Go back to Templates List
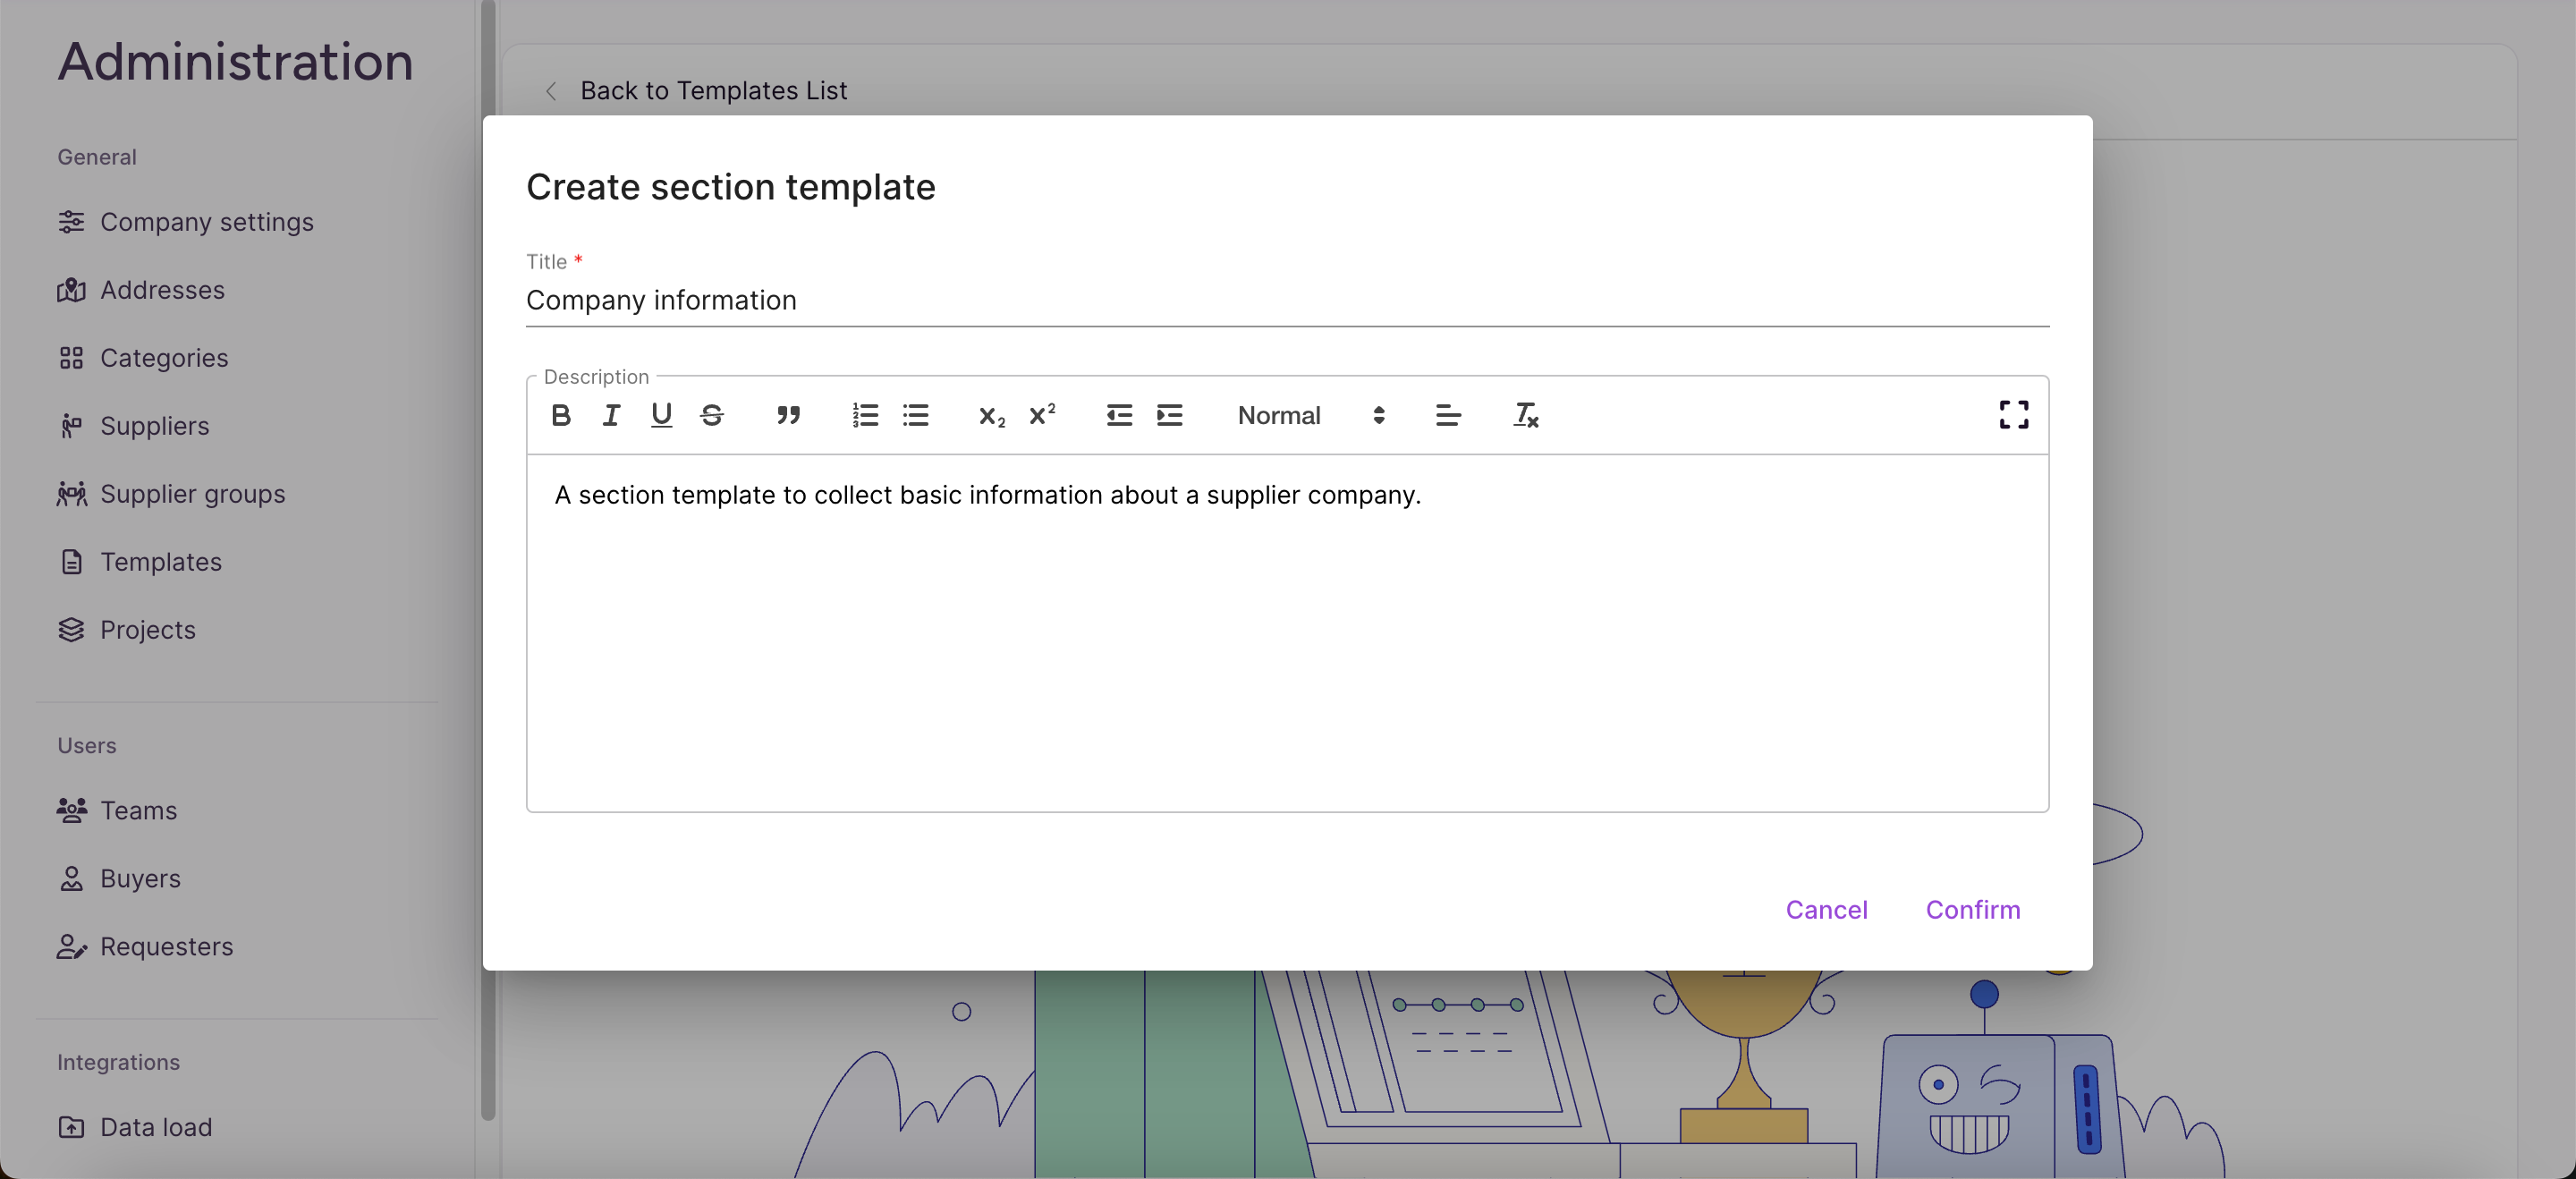2576x1179 pixels. [713, 91]
